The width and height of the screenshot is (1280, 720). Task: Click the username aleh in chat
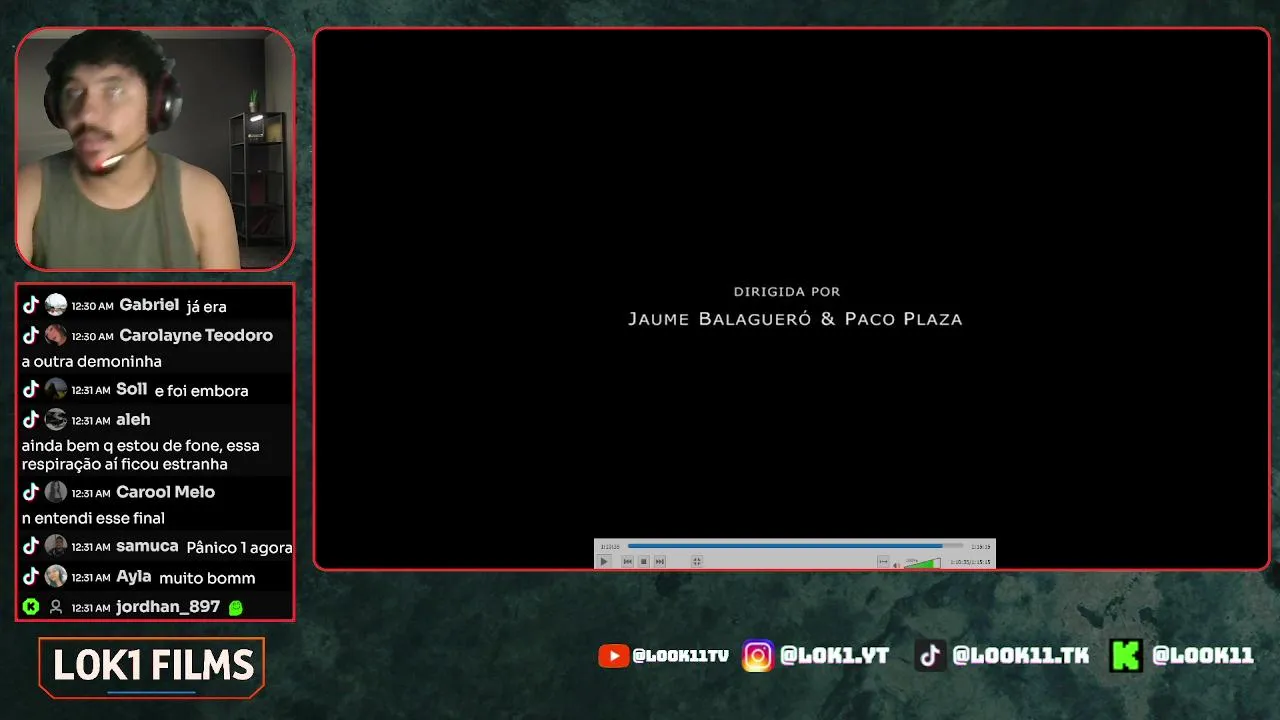point(133,419)
